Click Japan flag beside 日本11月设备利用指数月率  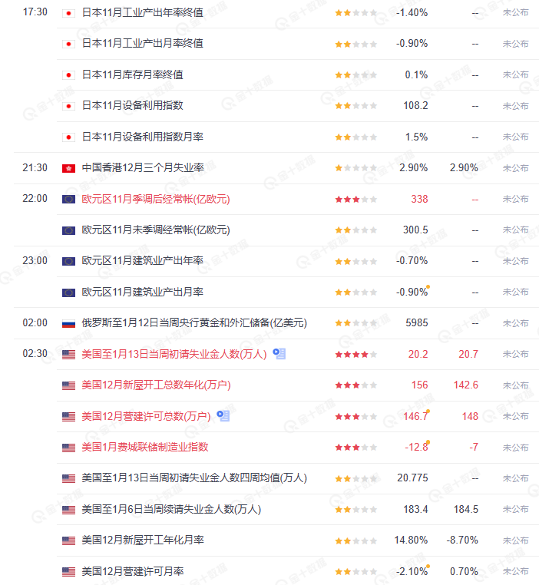click(68, 137)
